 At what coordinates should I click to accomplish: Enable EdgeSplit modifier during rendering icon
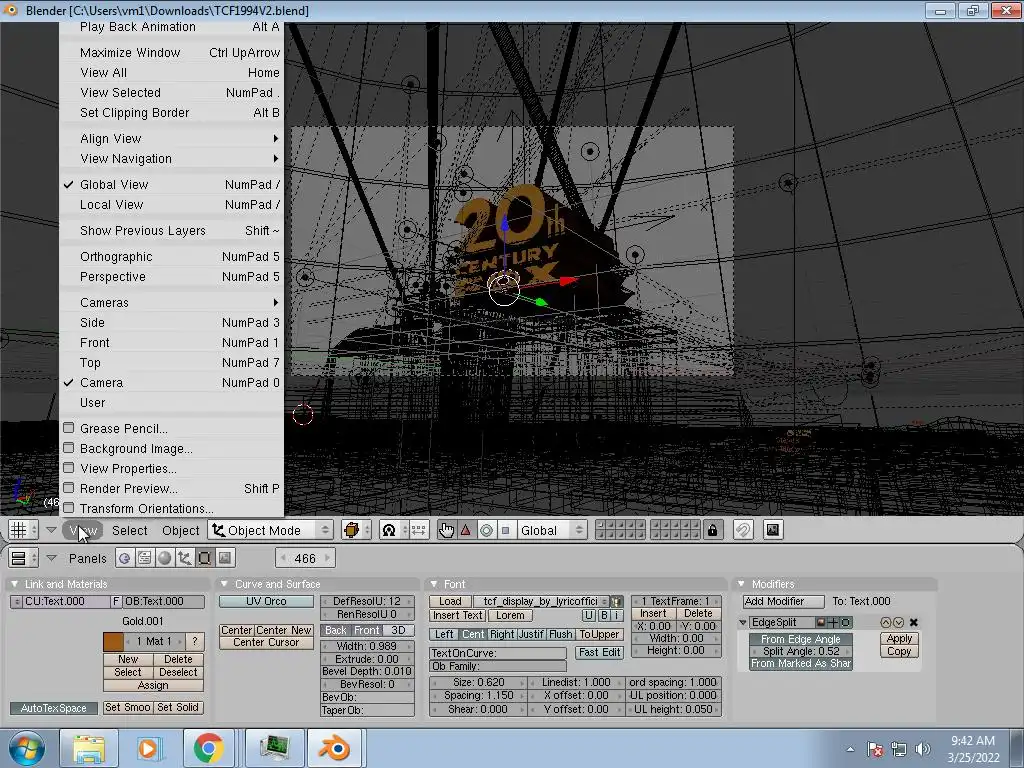click(821, 622)
